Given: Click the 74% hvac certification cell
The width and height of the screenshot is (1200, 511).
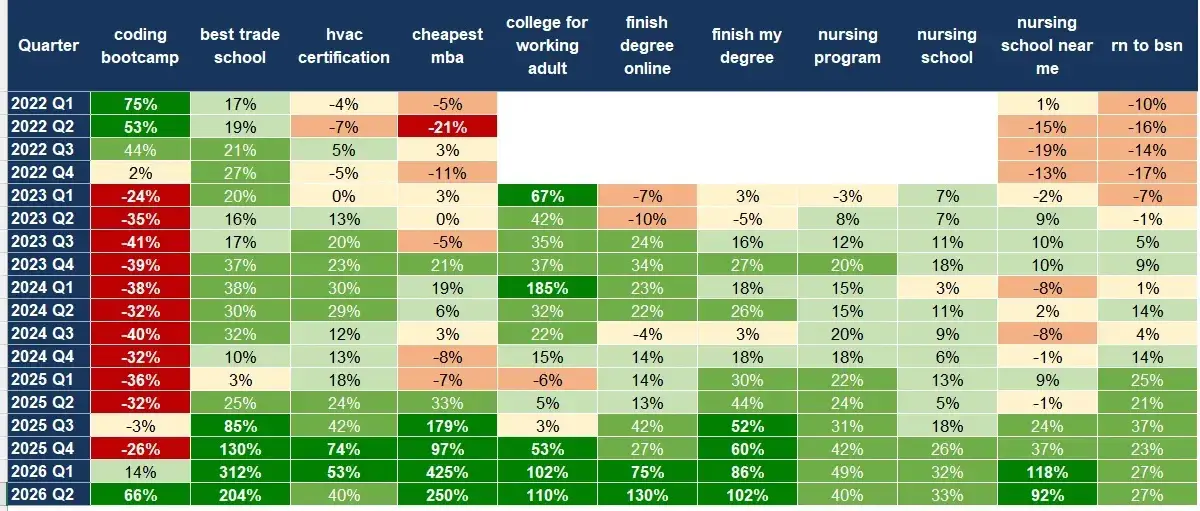Looking at the screenshot, I should tap(344, 448).
